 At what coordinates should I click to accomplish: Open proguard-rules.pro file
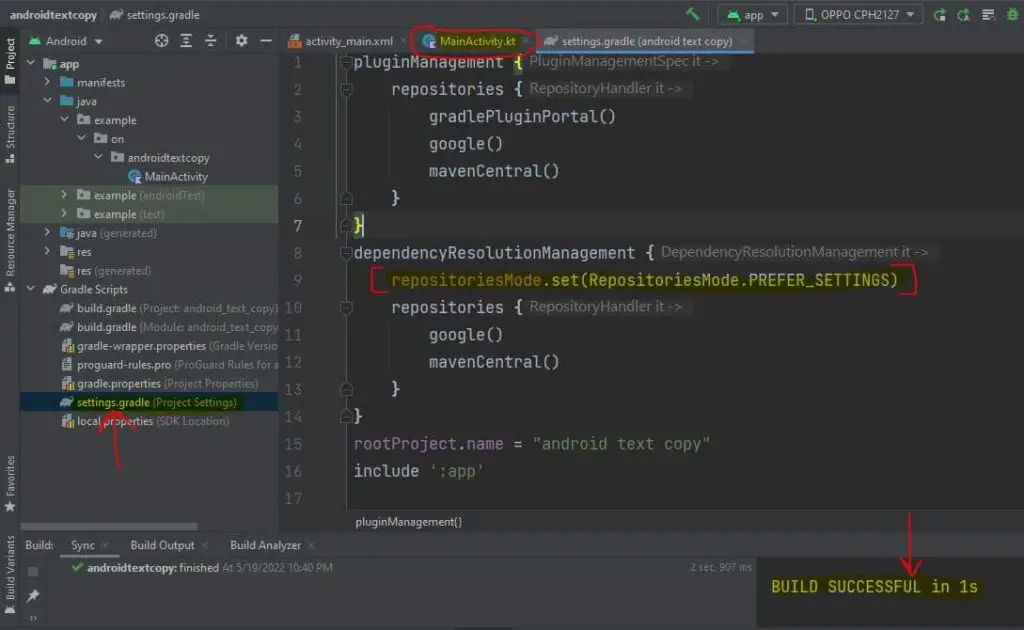pyautogui.click(x=168, y=365)
